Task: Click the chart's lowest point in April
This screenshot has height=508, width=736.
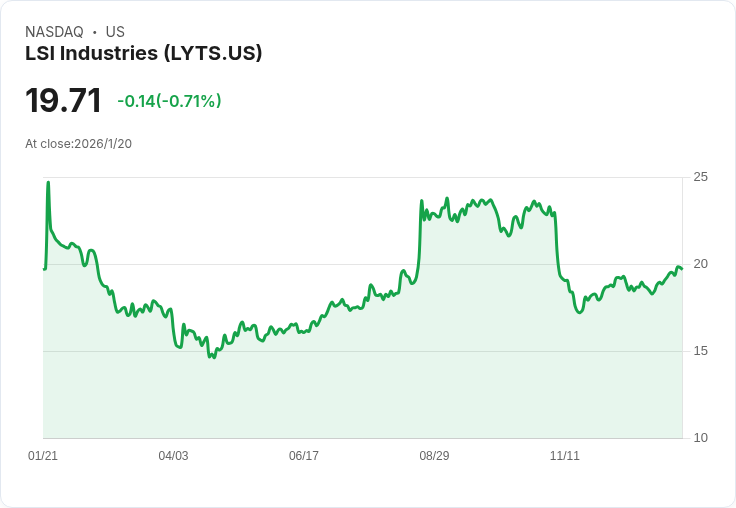Action: pos(213,357)
